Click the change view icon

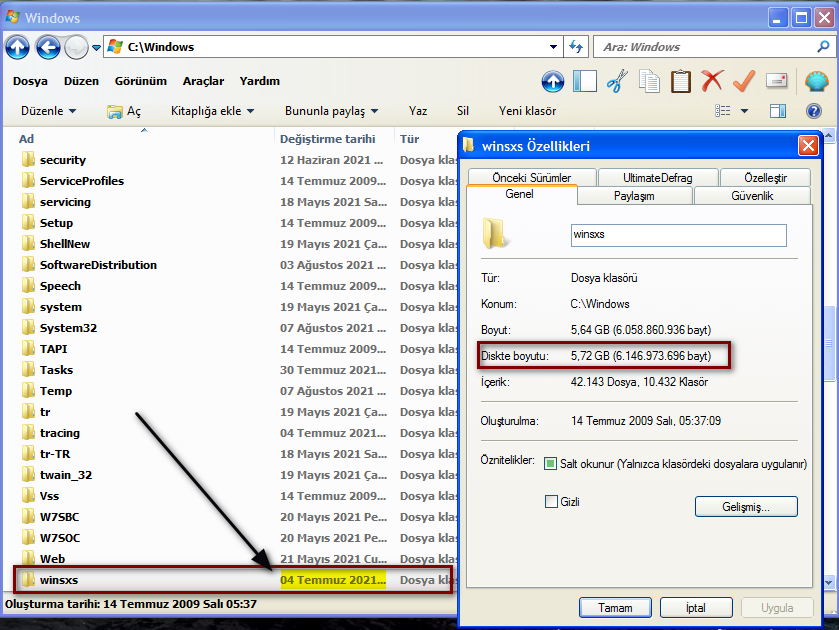point(722,111)
